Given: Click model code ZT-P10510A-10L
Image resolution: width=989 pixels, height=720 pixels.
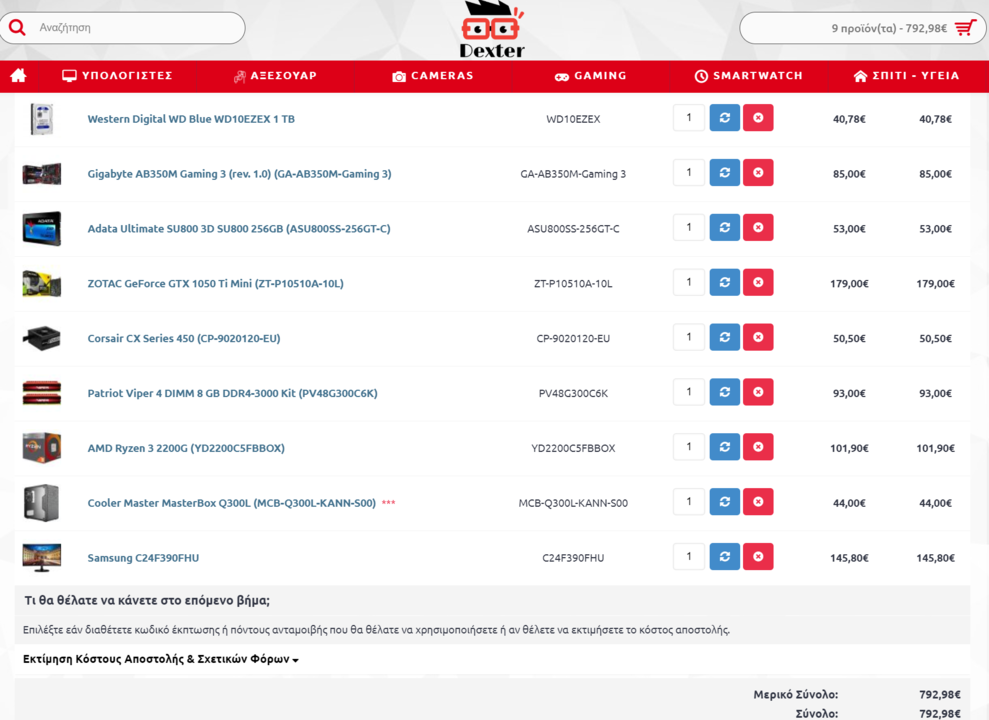Looking at the screenshot, I should 573,284.
